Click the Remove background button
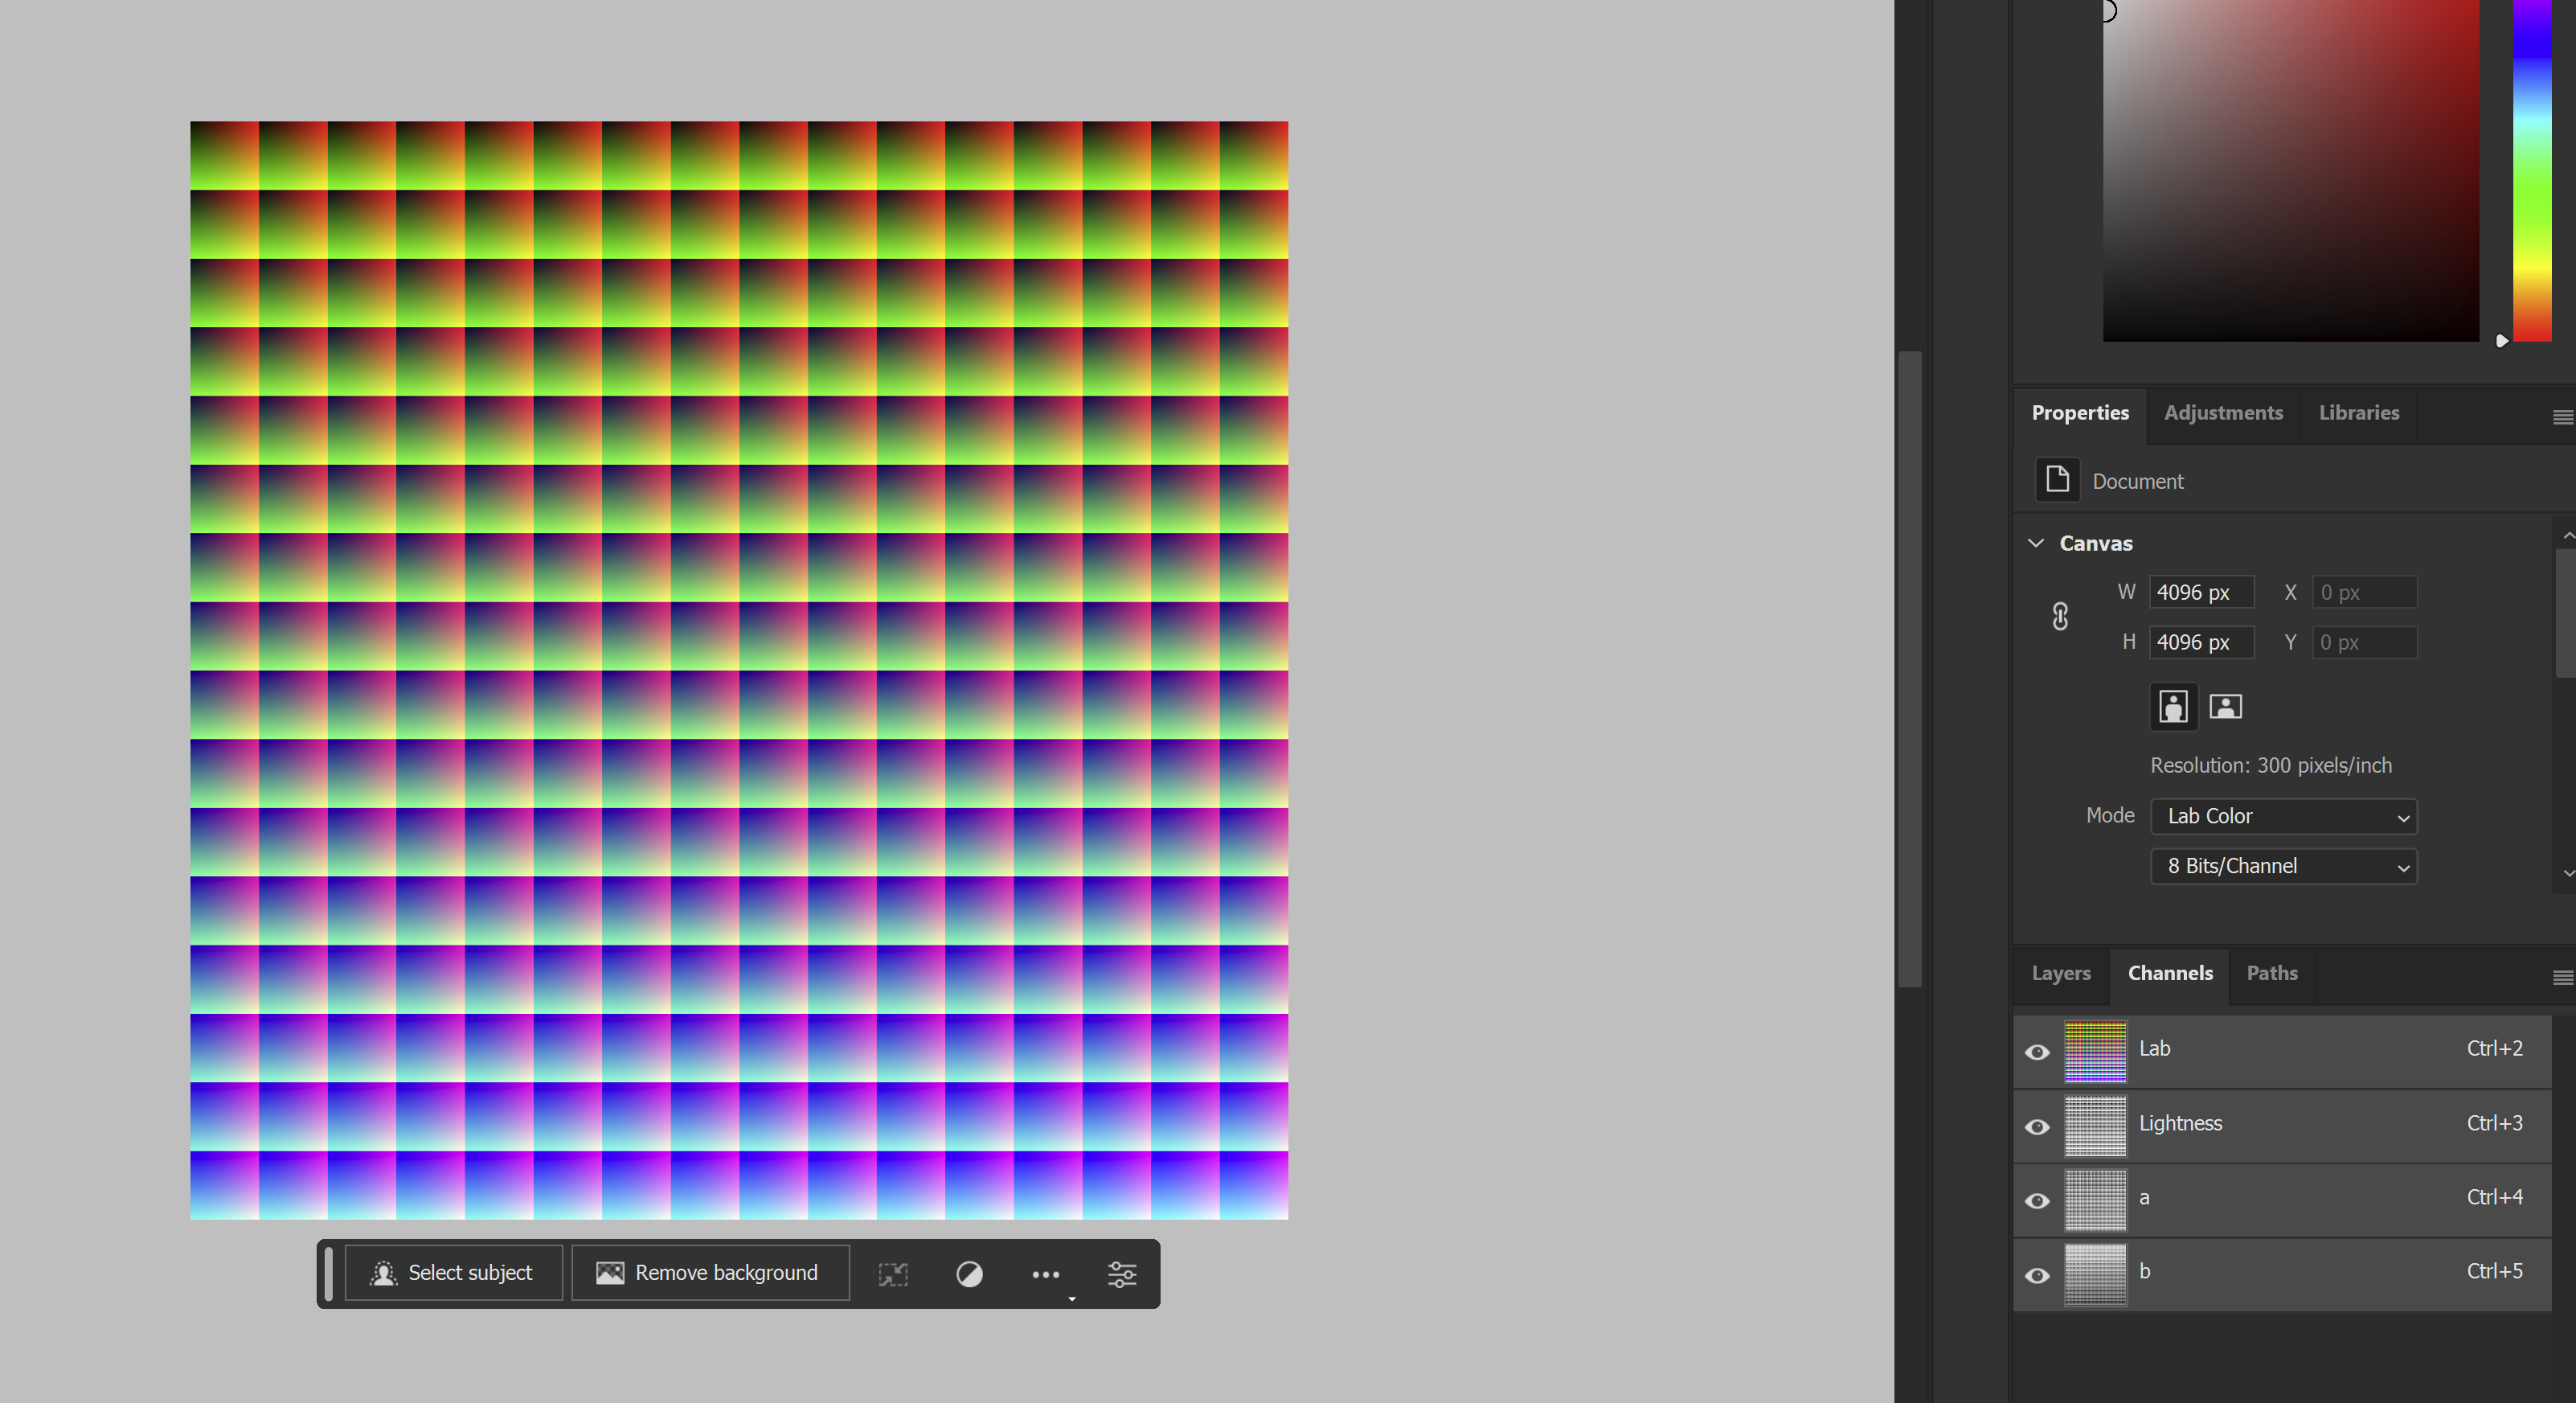The width and height of the screenshot is (2576, 1403). tap(710, 1273)
